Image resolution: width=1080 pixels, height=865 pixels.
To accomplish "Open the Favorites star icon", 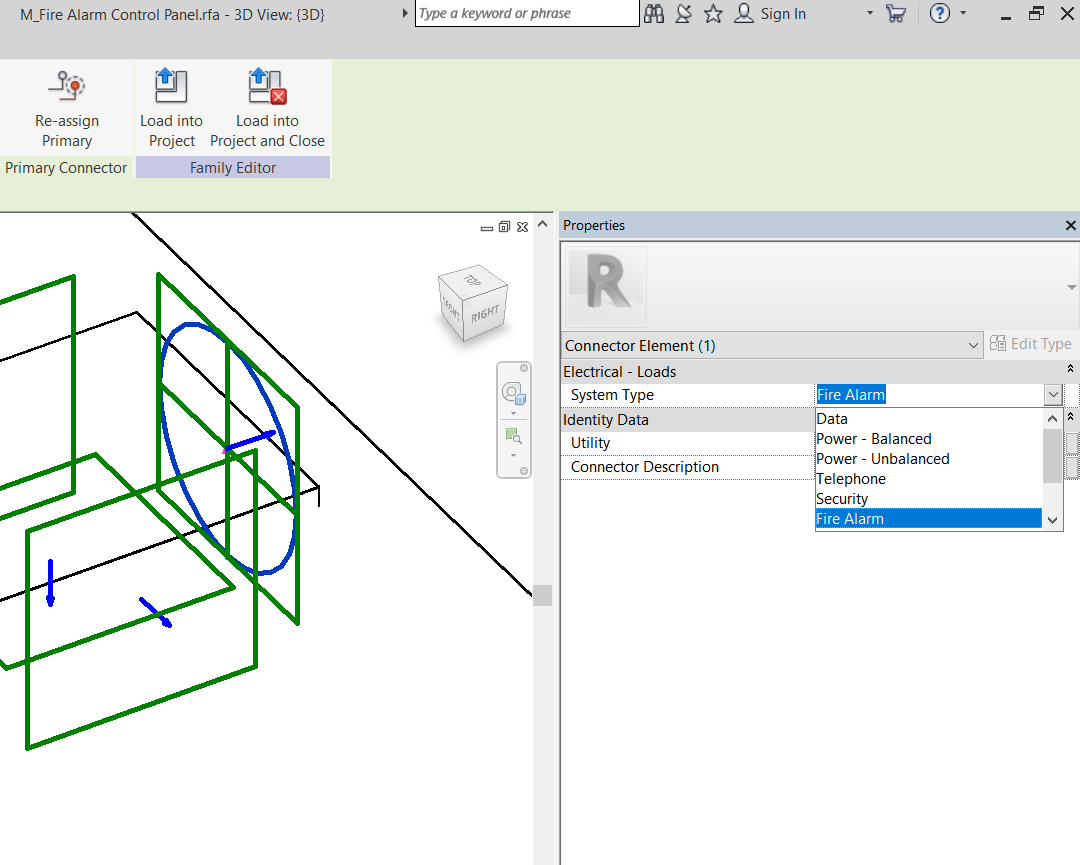I will pyautogui.click(x=713, y=14).
